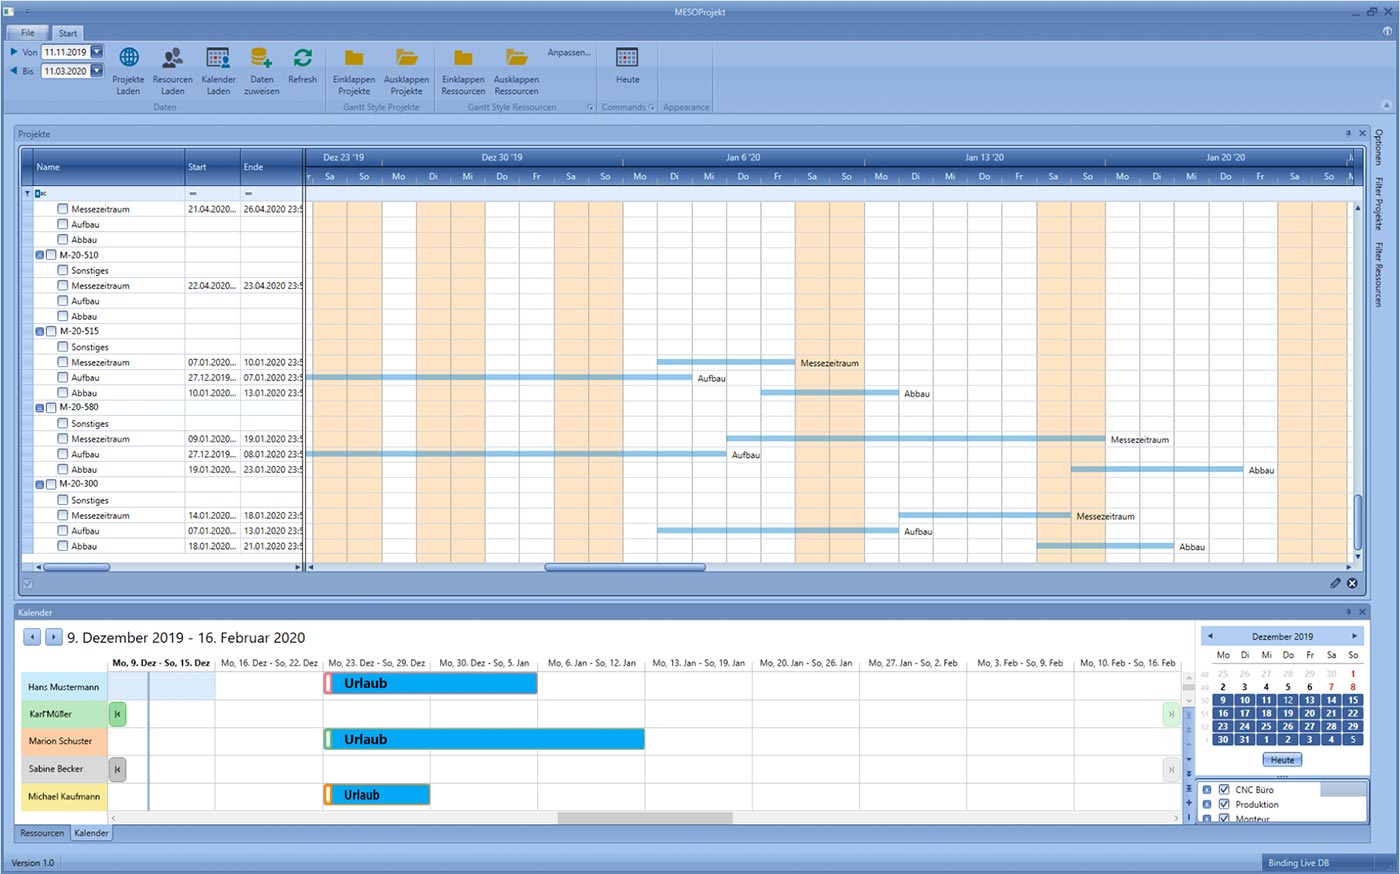Uncheck the Monteur resource group
This screenshot has width=1400, height=874.
(1224, 818)
